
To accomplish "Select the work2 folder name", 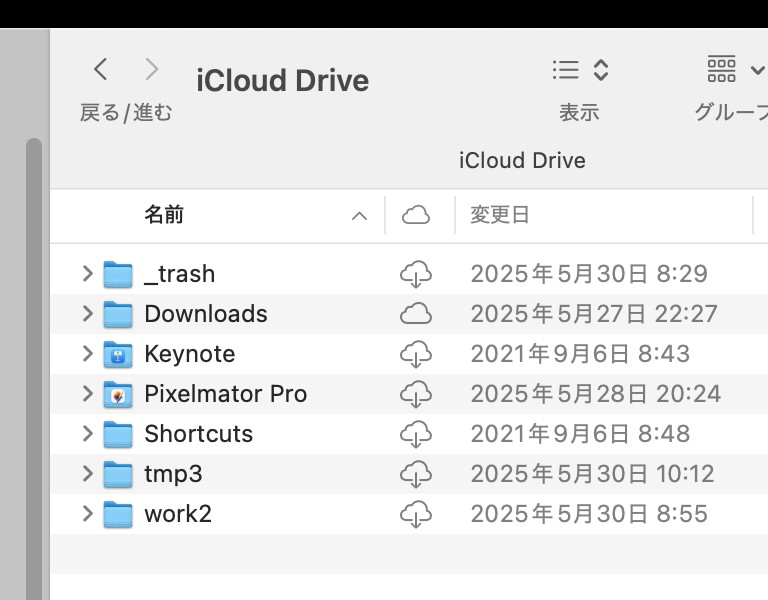I will (178, 514).
